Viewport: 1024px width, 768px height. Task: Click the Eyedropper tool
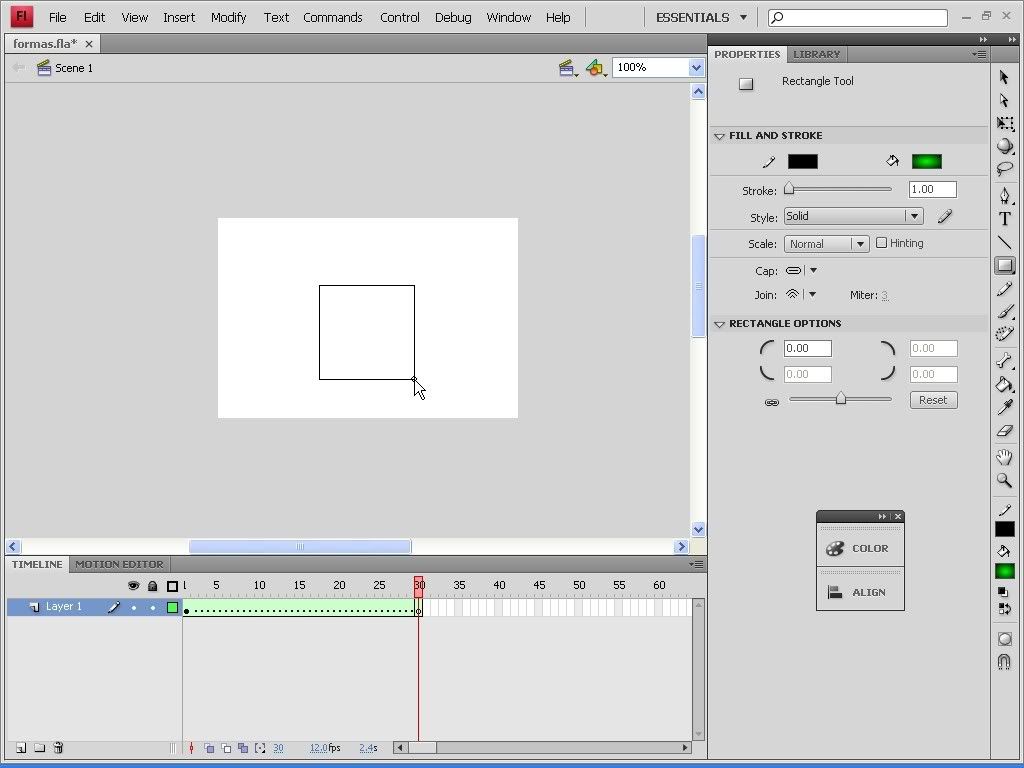tap(1004, 408)
